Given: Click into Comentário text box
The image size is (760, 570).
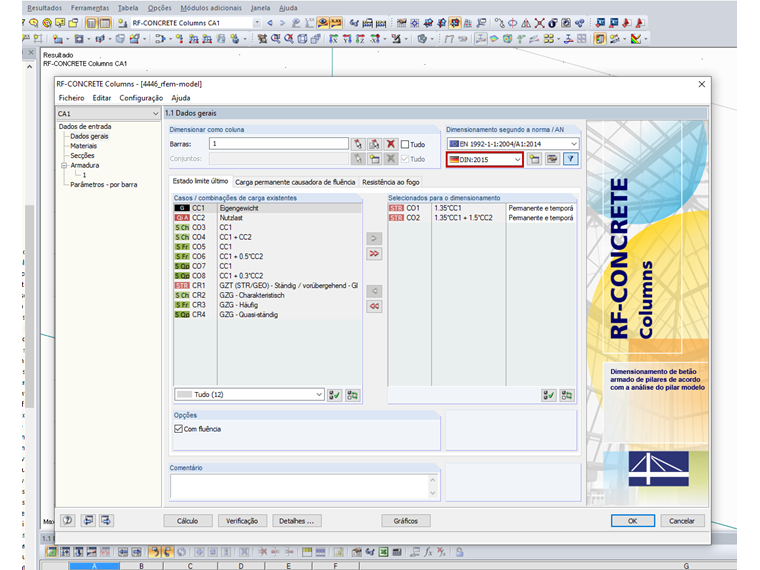Looking at the screenshot, I should click(299, 487).
